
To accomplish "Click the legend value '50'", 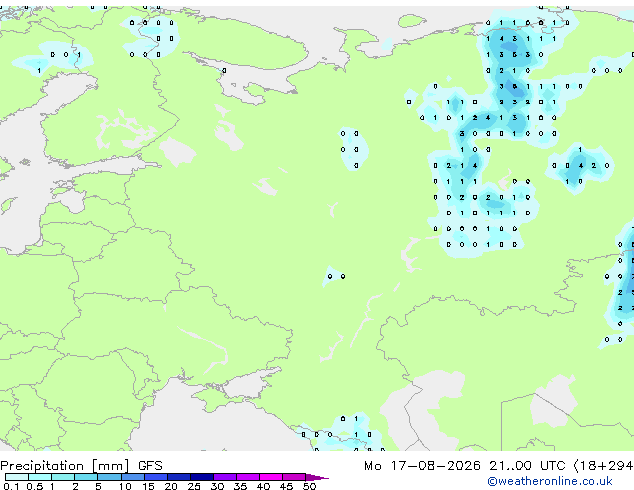I will (x=309, y=486).
